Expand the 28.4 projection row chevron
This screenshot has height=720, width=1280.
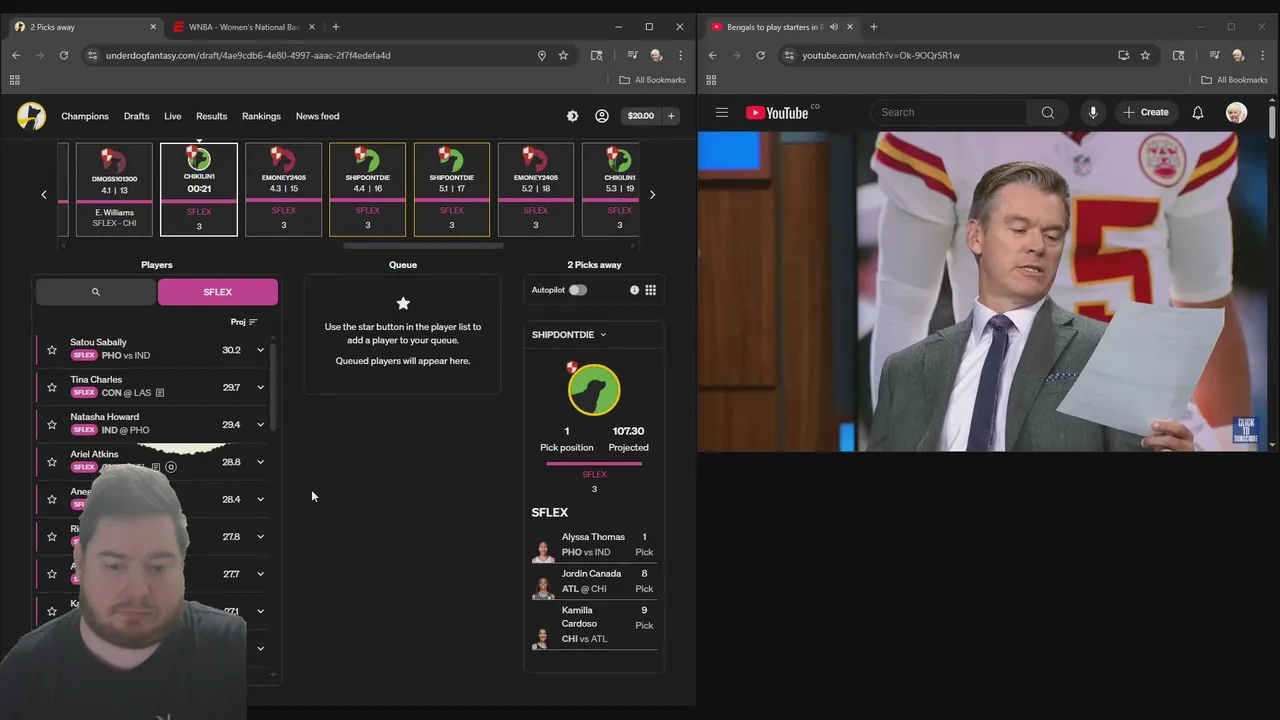[x=260, y=499]
